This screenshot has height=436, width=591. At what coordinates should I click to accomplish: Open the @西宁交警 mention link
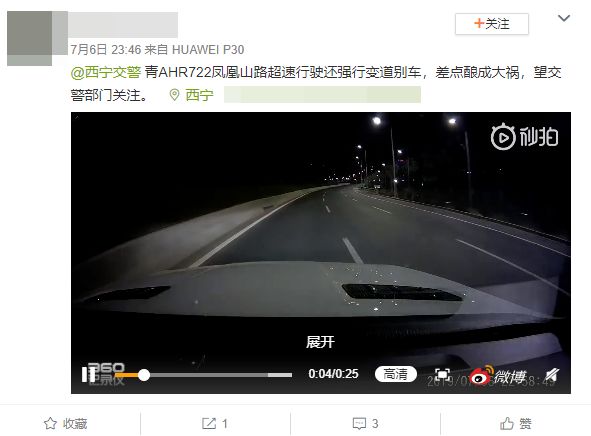click(x=106, y=72)
